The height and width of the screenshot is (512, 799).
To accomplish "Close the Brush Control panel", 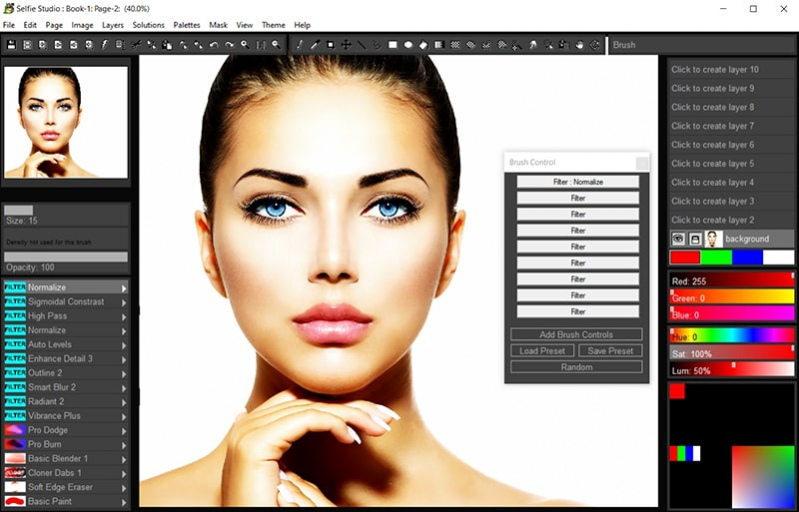I will tap(642, 162).
